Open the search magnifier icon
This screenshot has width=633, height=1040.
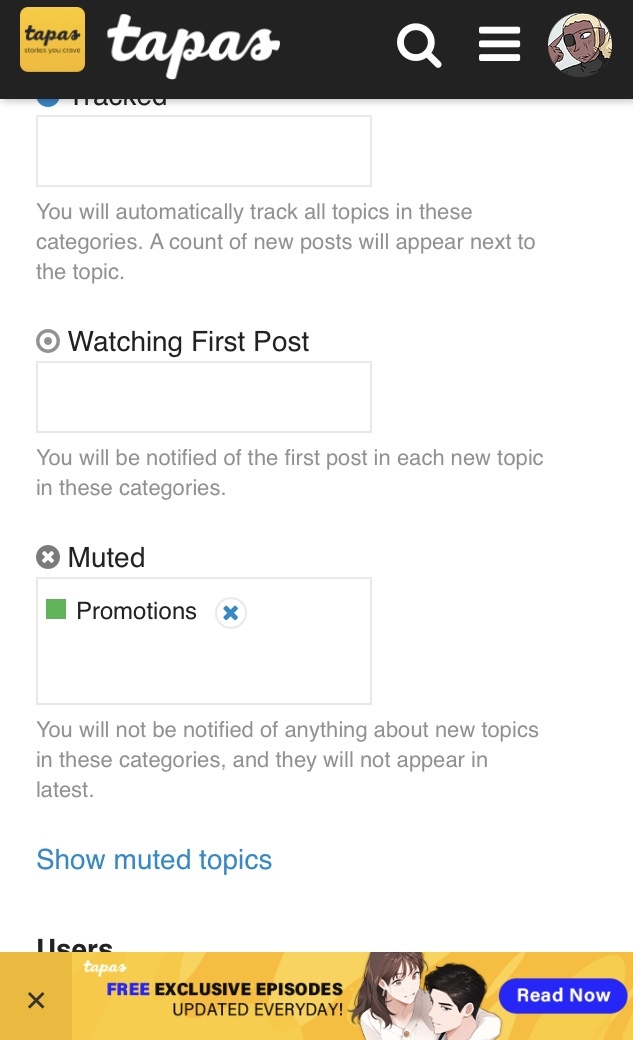419,45
